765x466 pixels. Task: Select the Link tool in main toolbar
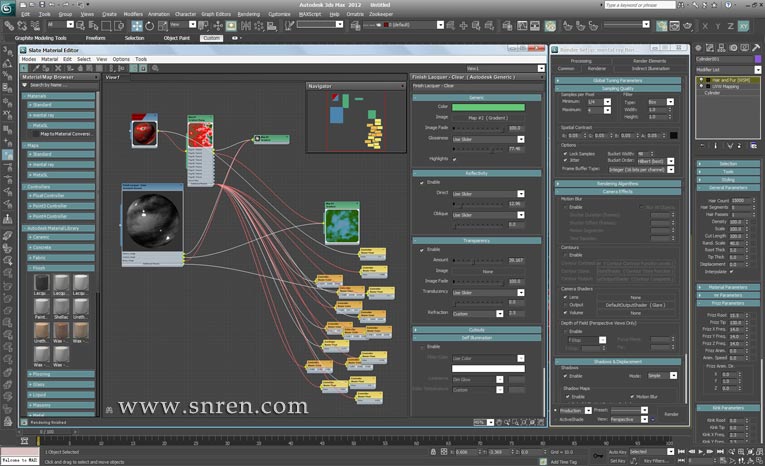9,25
